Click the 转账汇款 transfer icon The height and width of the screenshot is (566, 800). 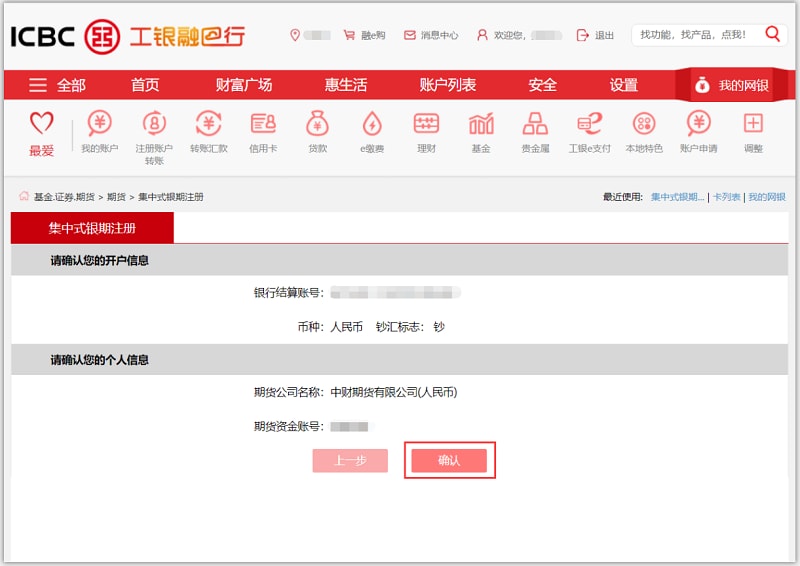pos(208,124)
